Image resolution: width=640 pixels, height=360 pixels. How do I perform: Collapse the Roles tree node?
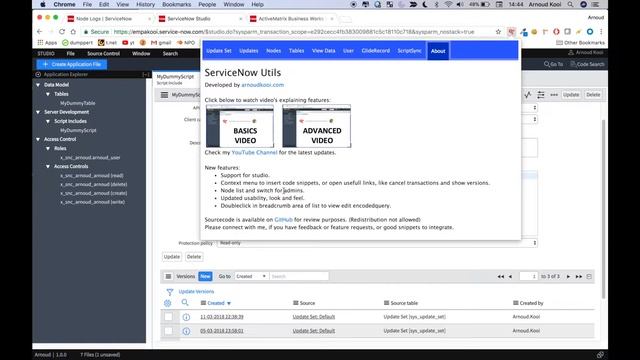pos(48,149)
